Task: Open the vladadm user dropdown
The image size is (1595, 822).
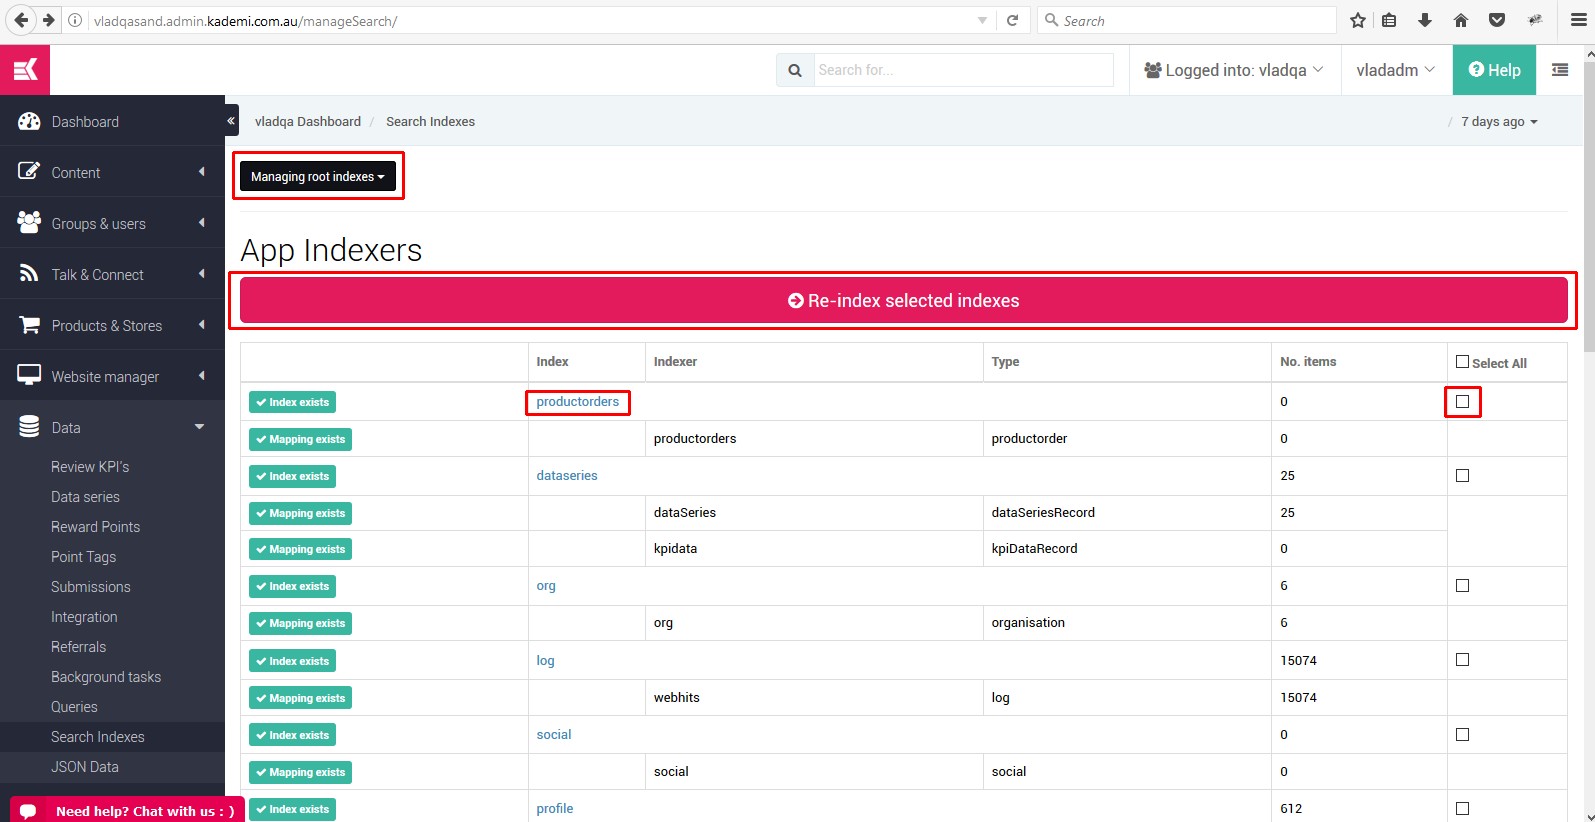Action: (x=1396, y=70)
